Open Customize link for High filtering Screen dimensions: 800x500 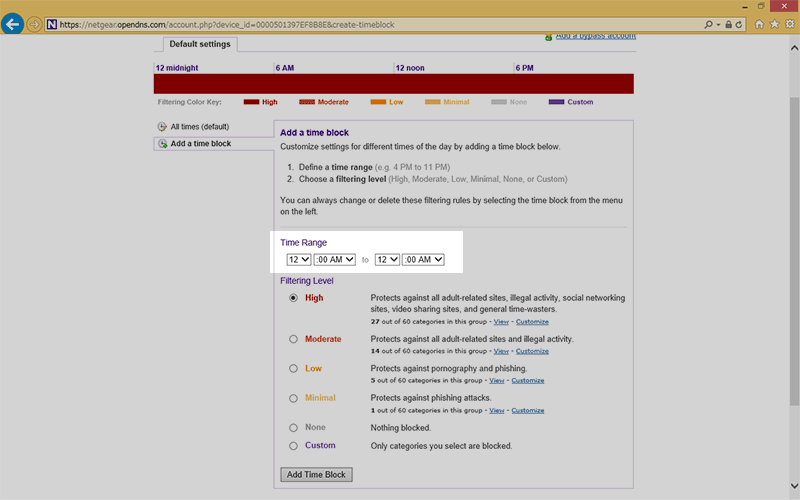click(532, 322)
